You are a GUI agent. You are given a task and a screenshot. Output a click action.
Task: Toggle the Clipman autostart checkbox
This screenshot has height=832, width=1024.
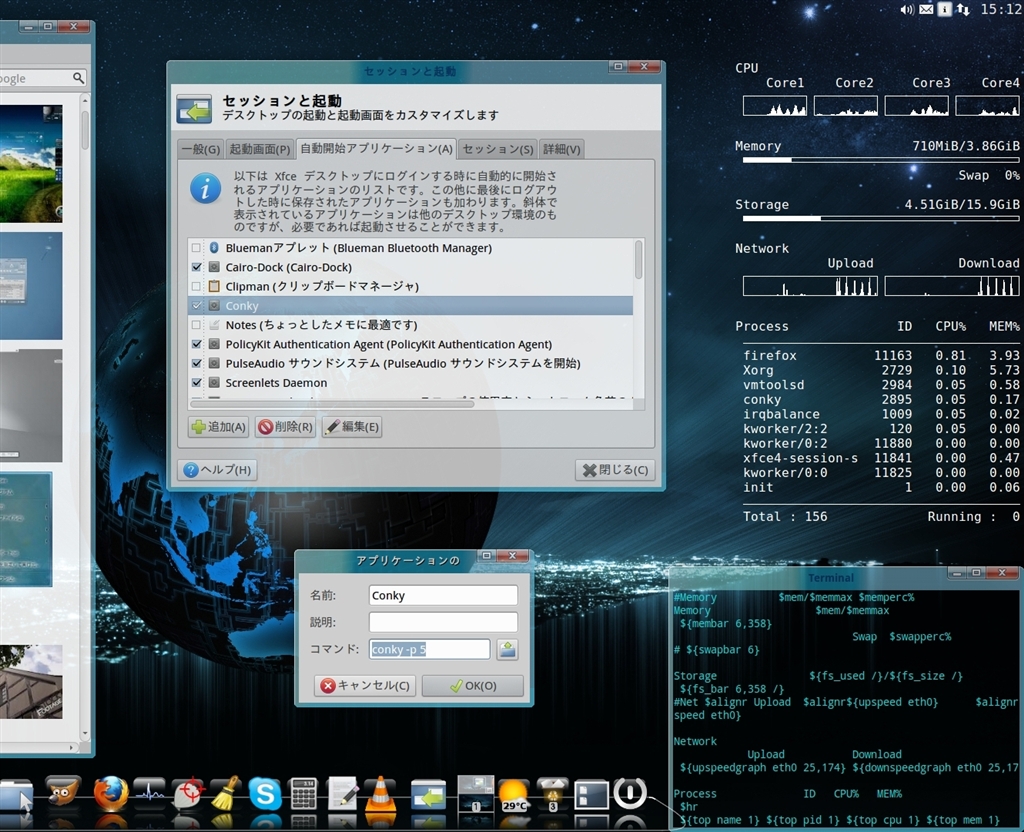pos(196,287)
